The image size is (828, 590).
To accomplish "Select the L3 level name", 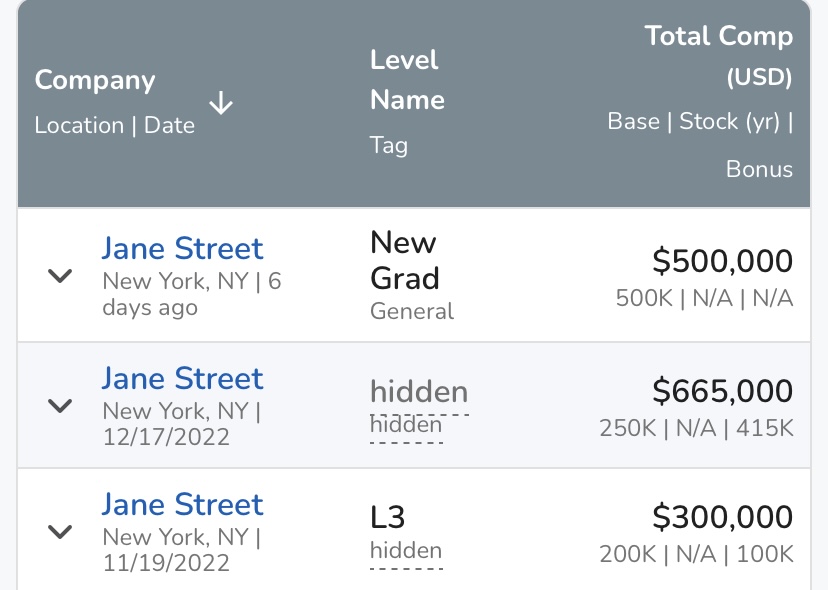I will (x=388, y=517).
